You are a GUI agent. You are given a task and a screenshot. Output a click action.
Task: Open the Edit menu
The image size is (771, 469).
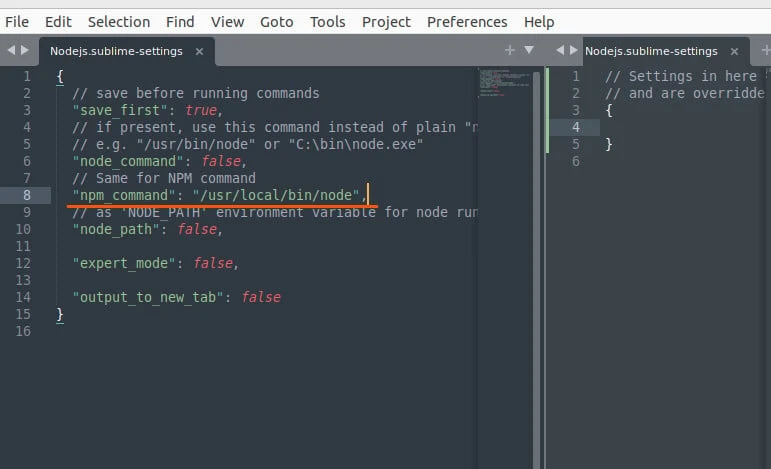tap(58, 21)
